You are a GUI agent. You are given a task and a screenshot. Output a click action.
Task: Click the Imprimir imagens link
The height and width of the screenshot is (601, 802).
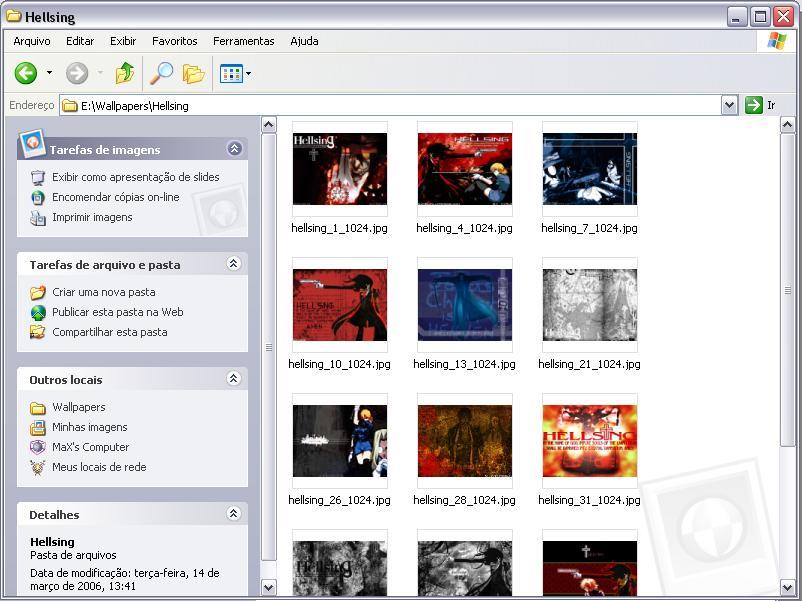pyautogui.click(x=92, y=217)
